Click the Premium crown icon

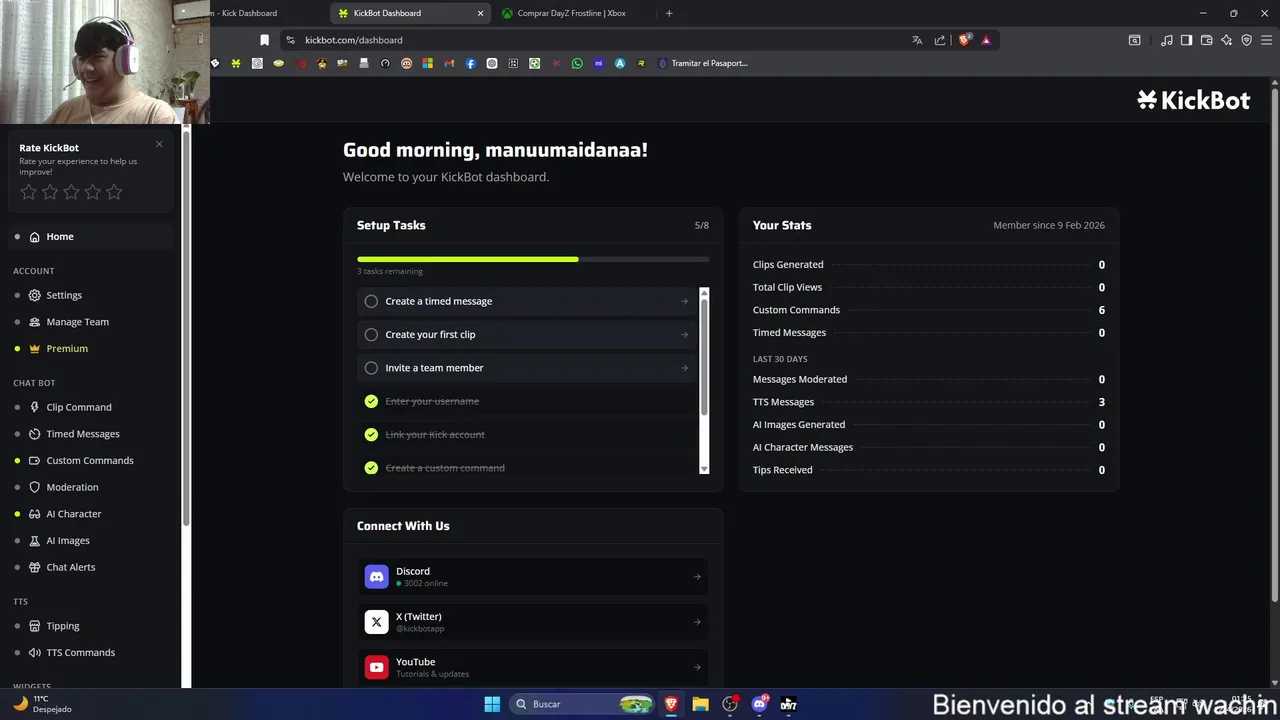(x=35, y=348)
